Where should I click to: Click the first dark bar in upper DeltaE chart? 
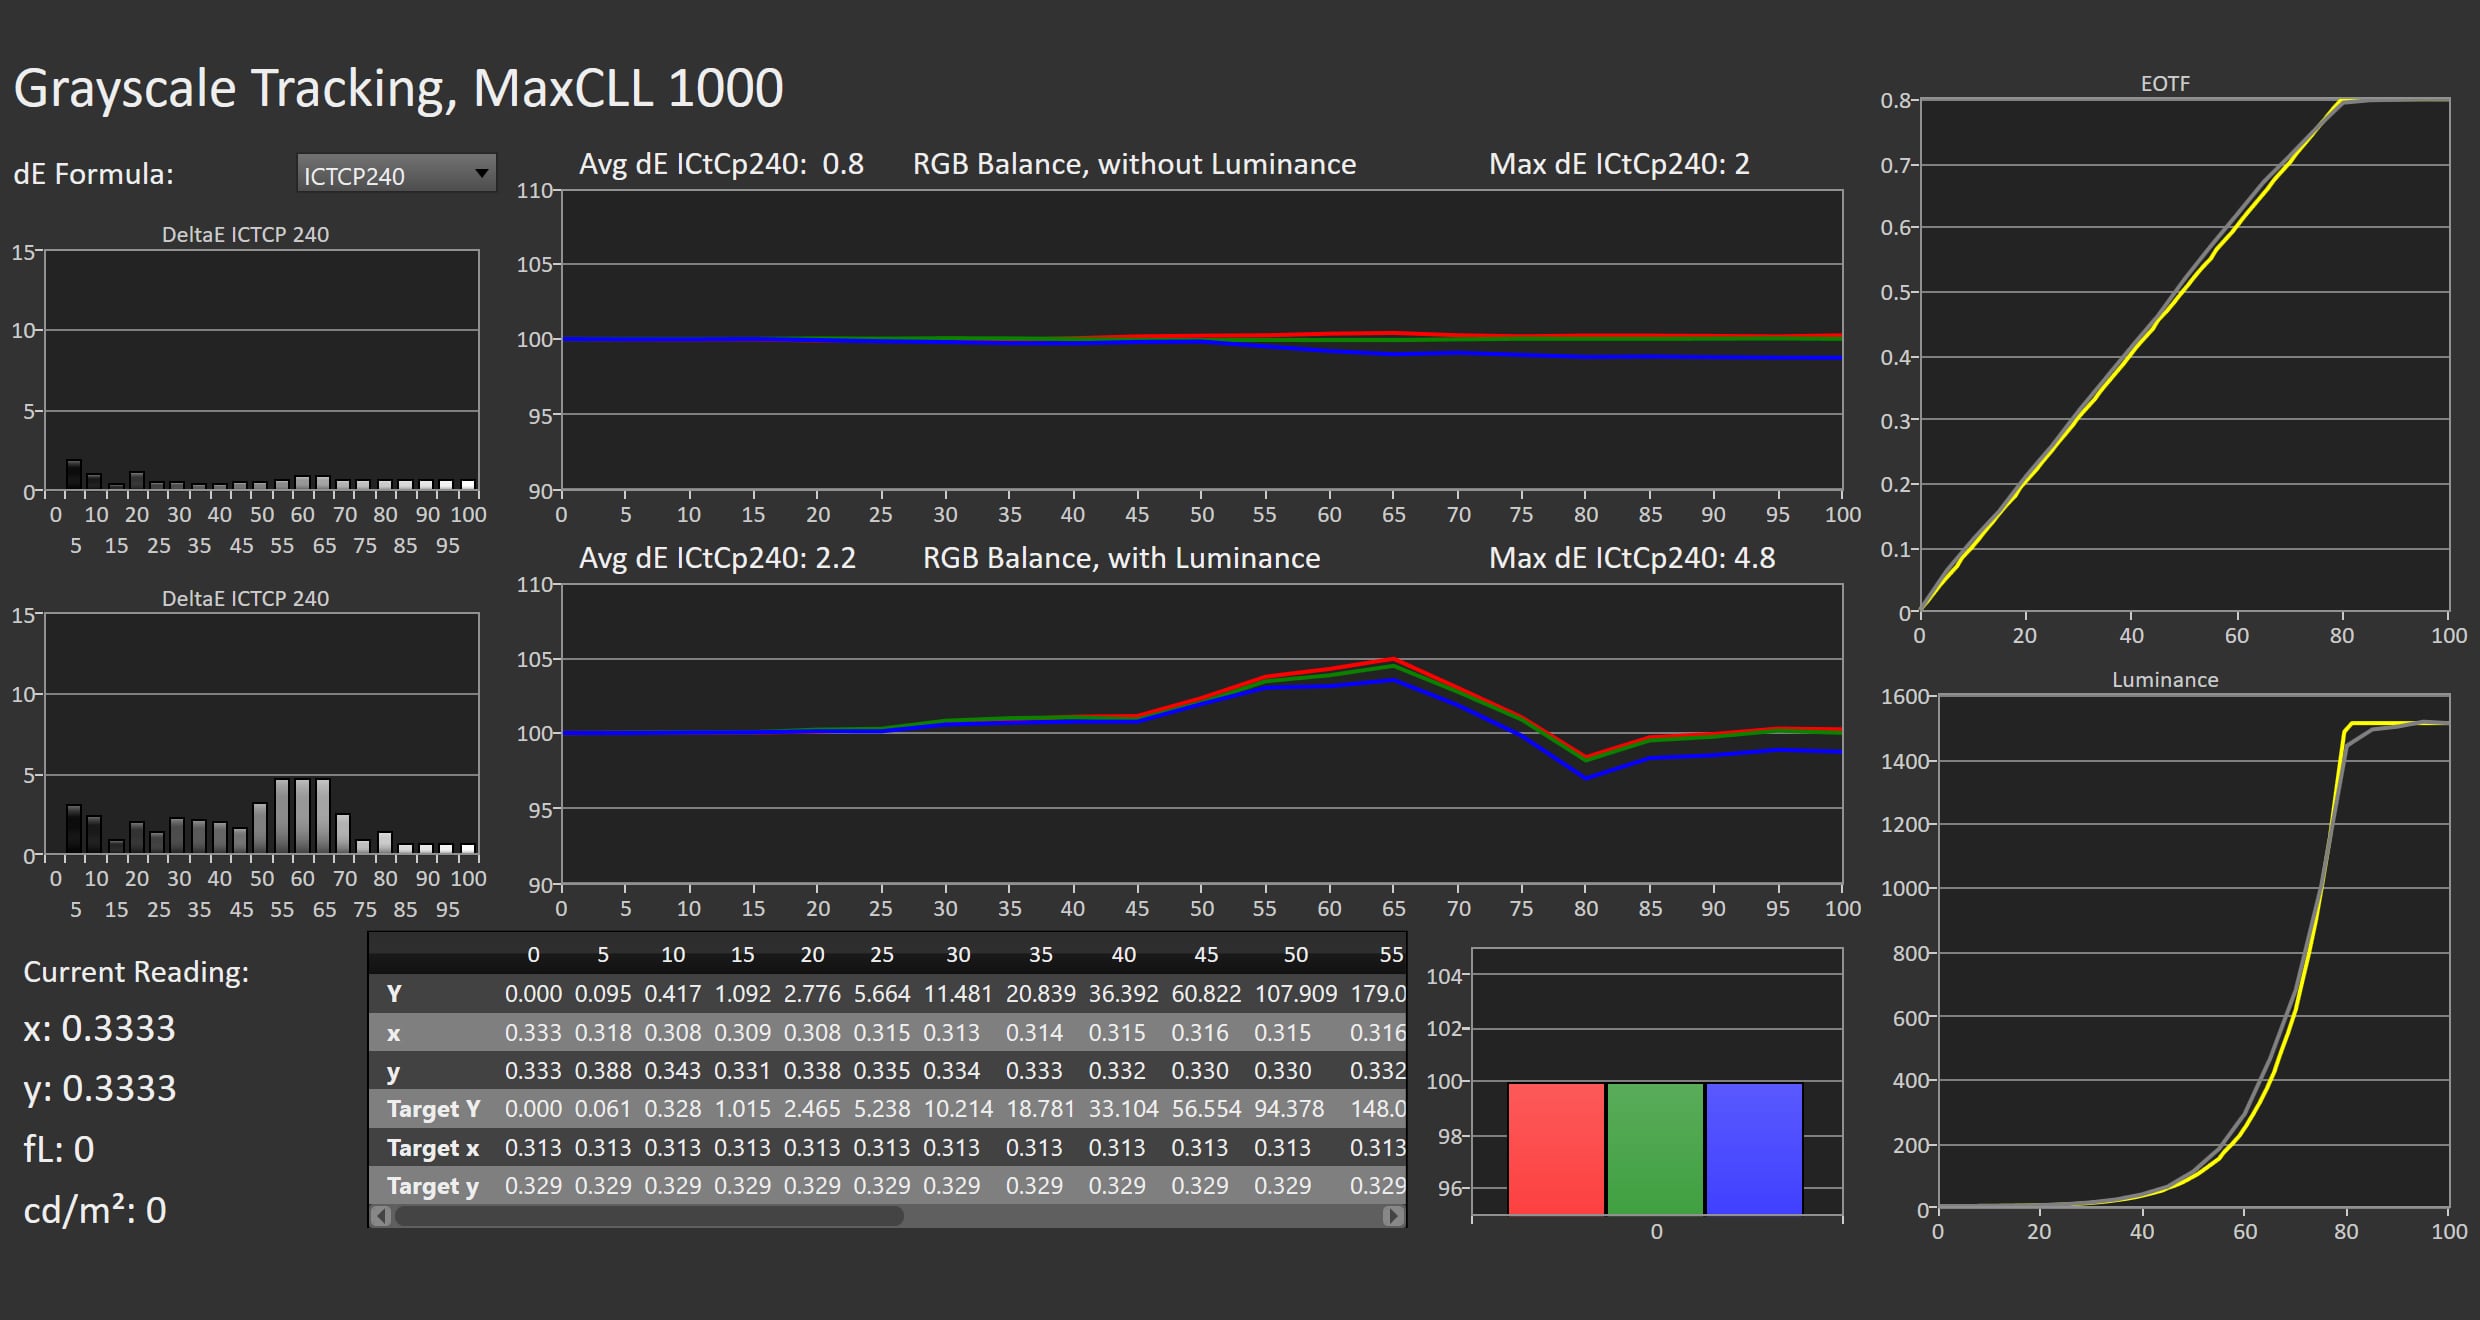[73, 474]
